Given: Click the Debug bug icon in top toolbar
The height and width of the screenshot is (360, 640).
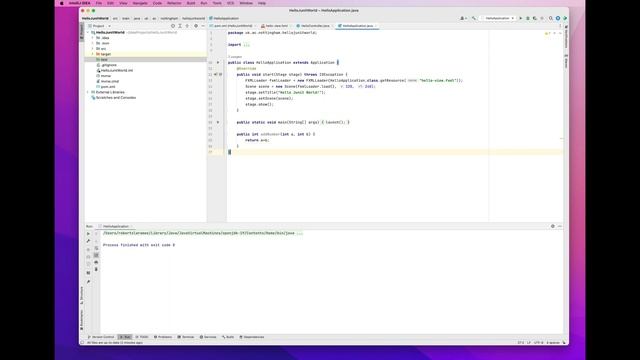Looking at the screenshot, I should tap(528, 18).
